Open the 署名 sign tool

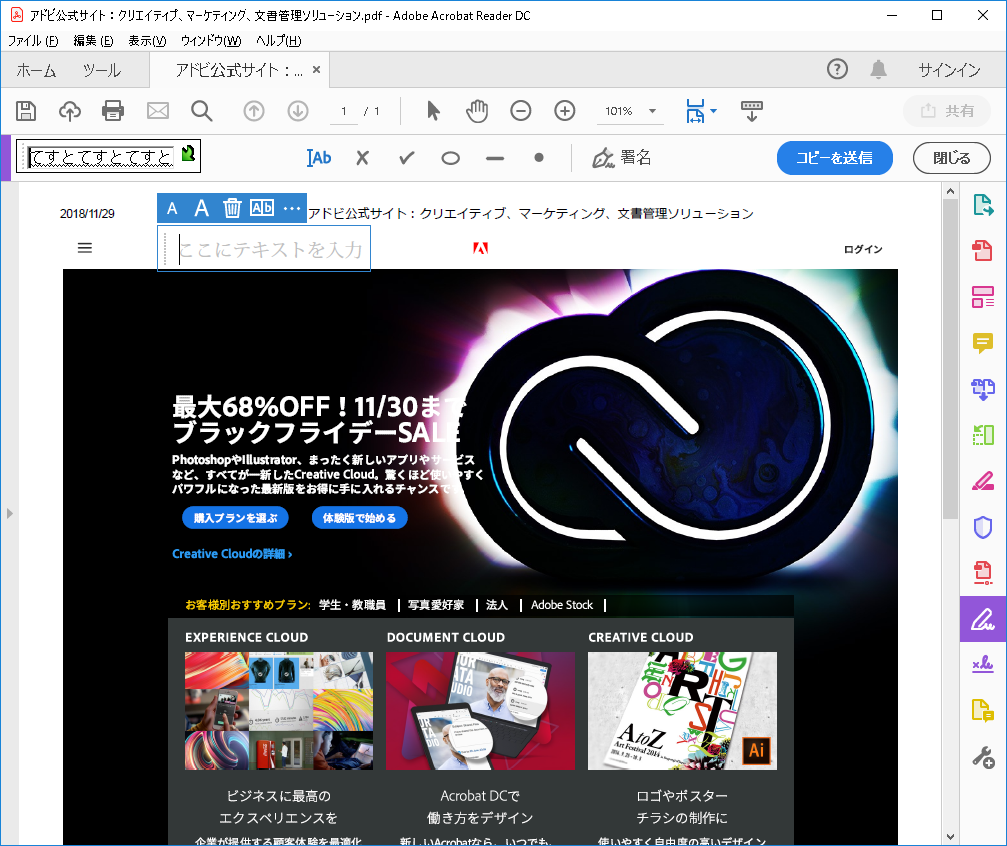click(x=622, y=157)
